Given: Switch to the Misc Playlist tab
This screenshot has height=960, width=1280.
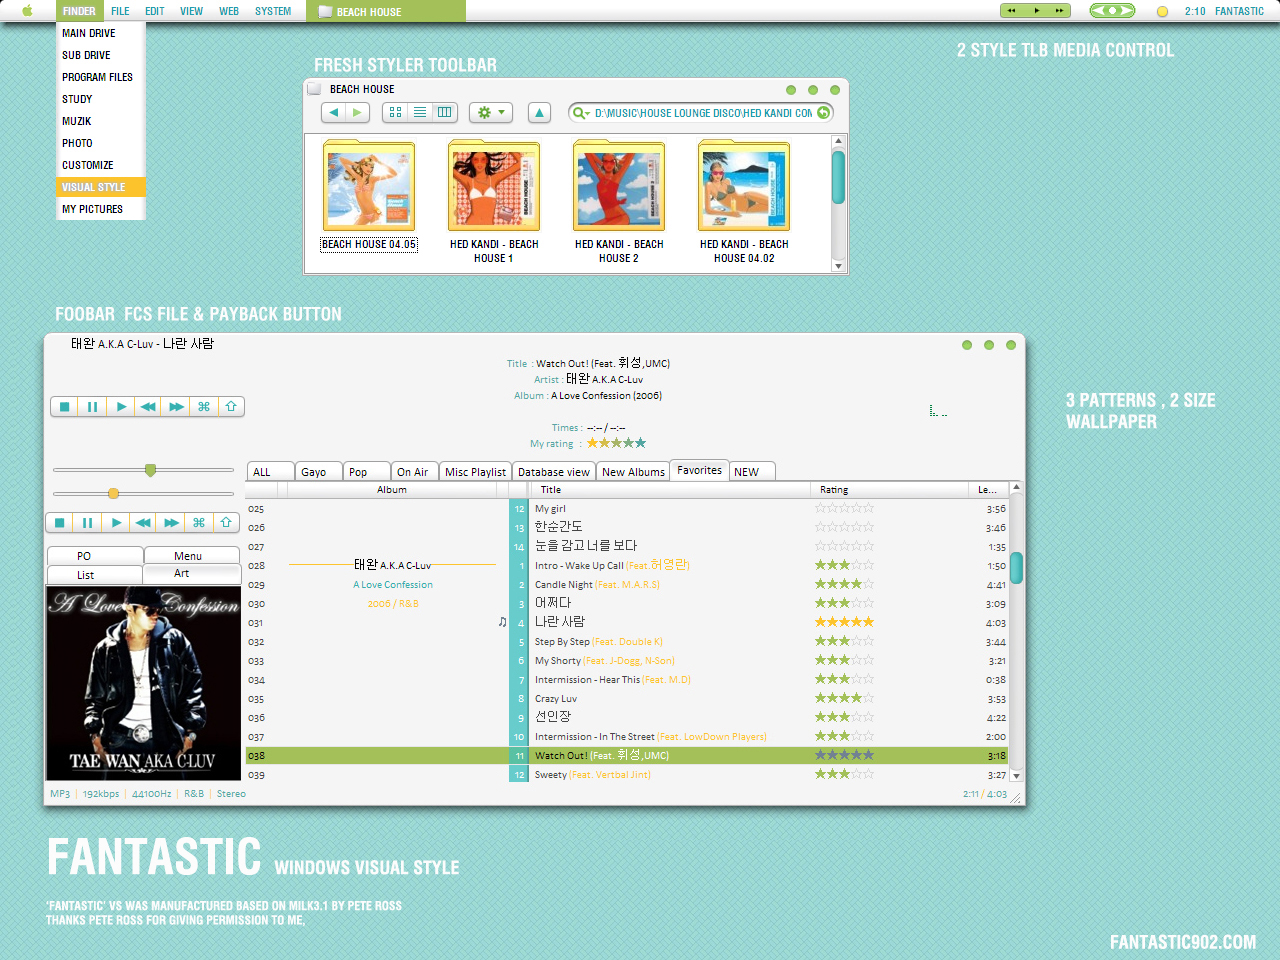Looking at the screenshot, I should [x=475, y=472].
